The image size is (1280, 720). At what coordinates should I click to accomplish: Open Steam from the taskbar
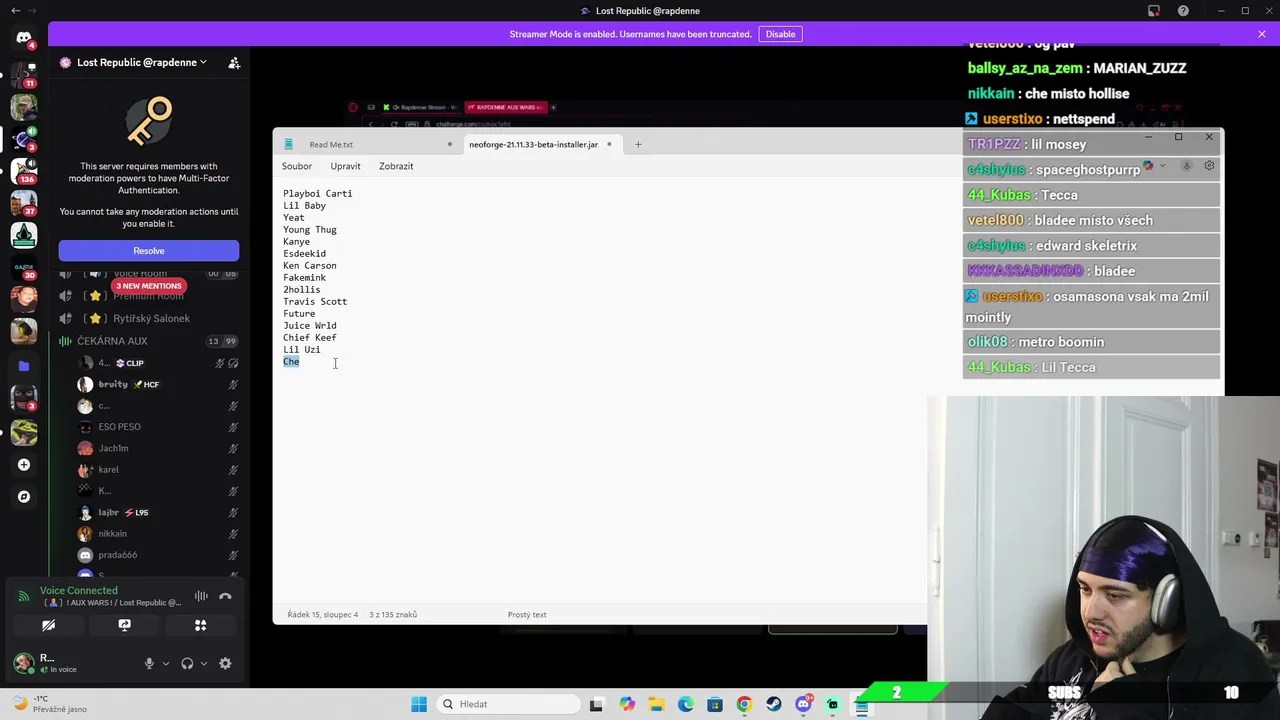coord(774,704)
